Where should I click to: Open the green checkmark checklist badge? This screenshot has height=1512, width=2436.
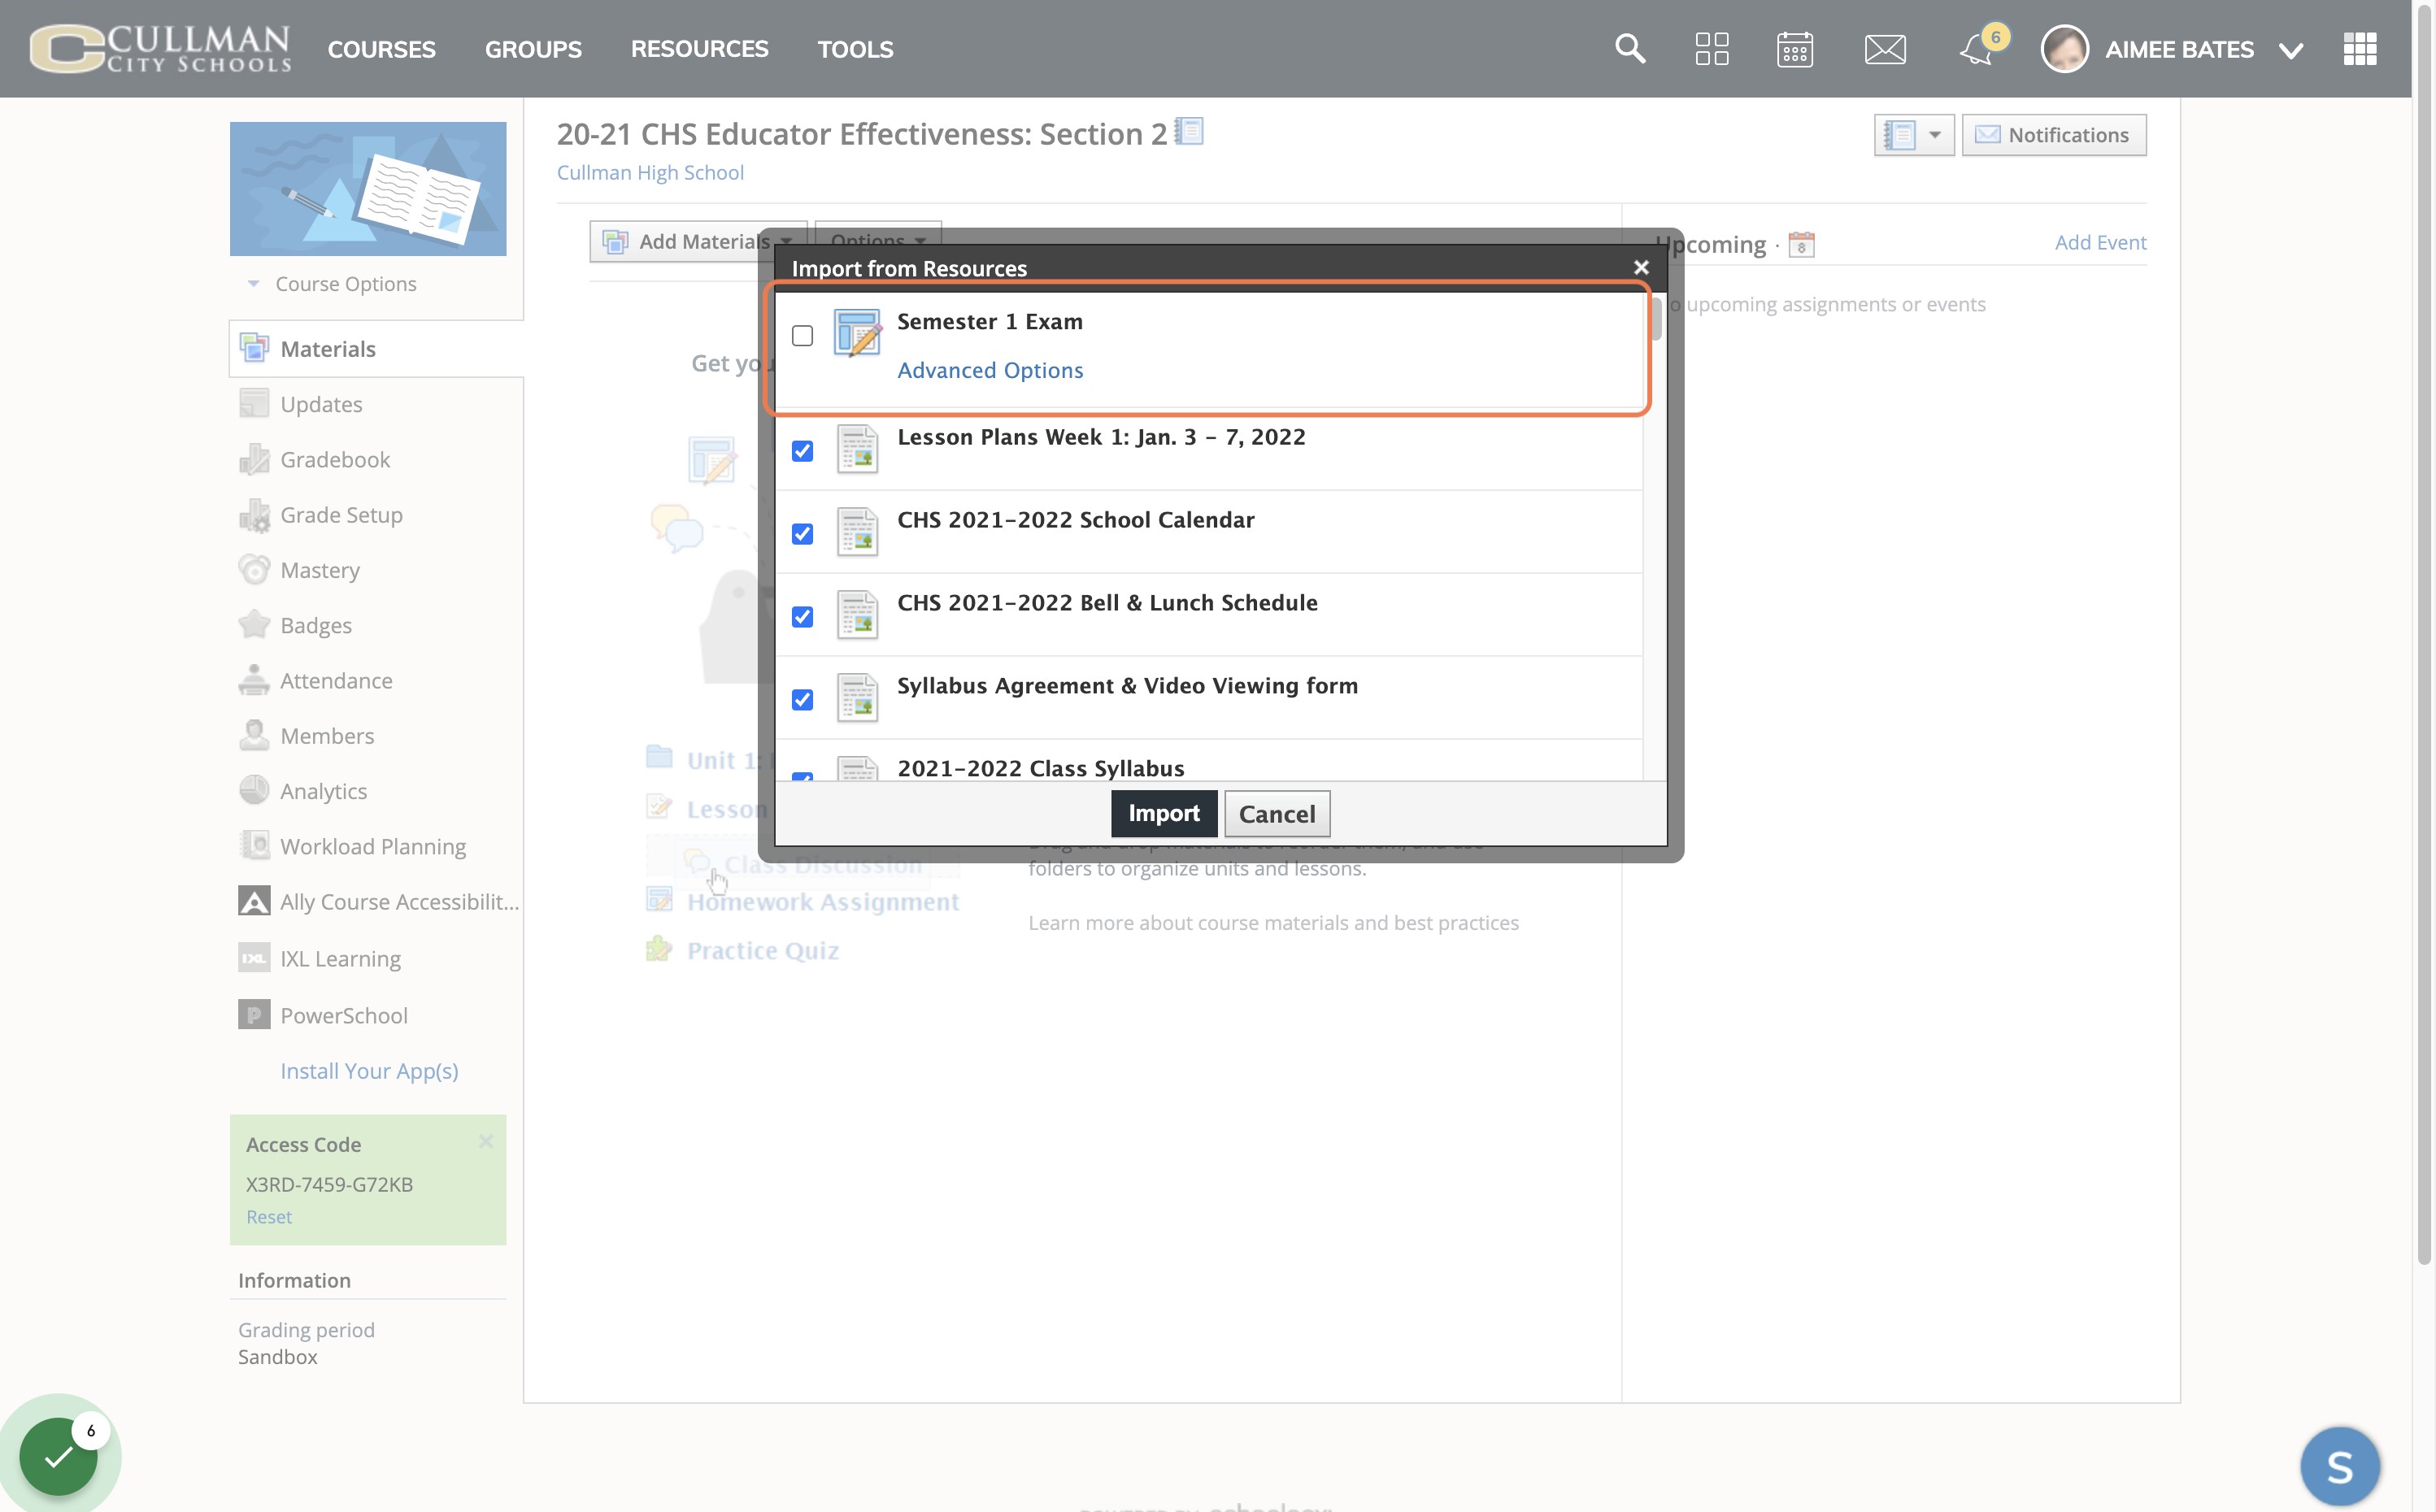coord(58,1456)
